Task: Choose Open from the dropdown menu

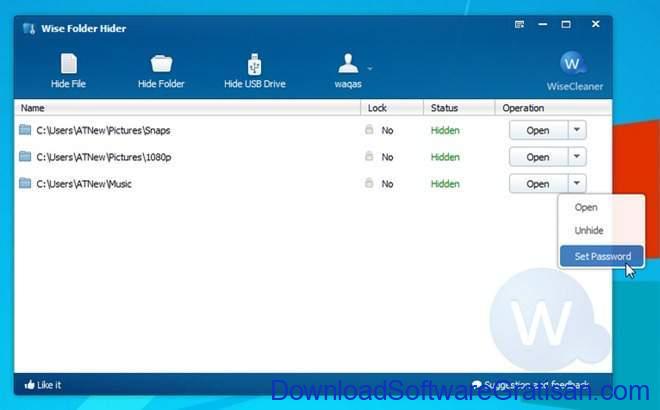Action: [x=601, y=208]
